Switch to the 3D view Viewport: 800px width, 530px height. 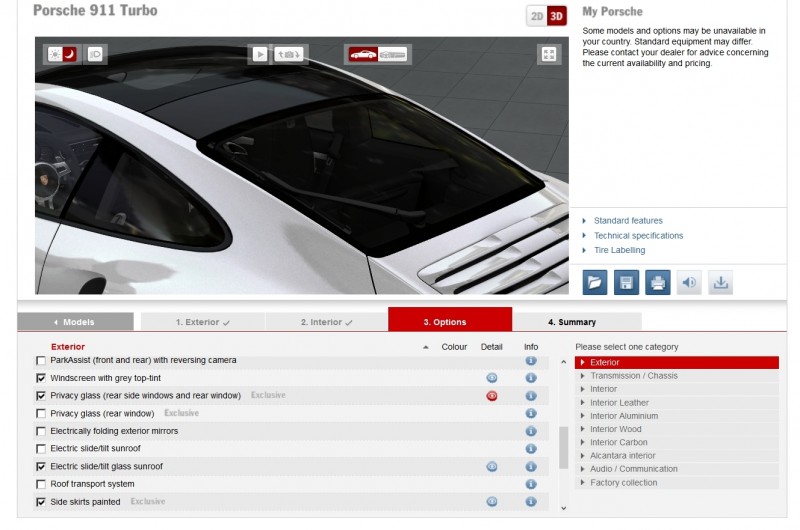coord(557,16)
